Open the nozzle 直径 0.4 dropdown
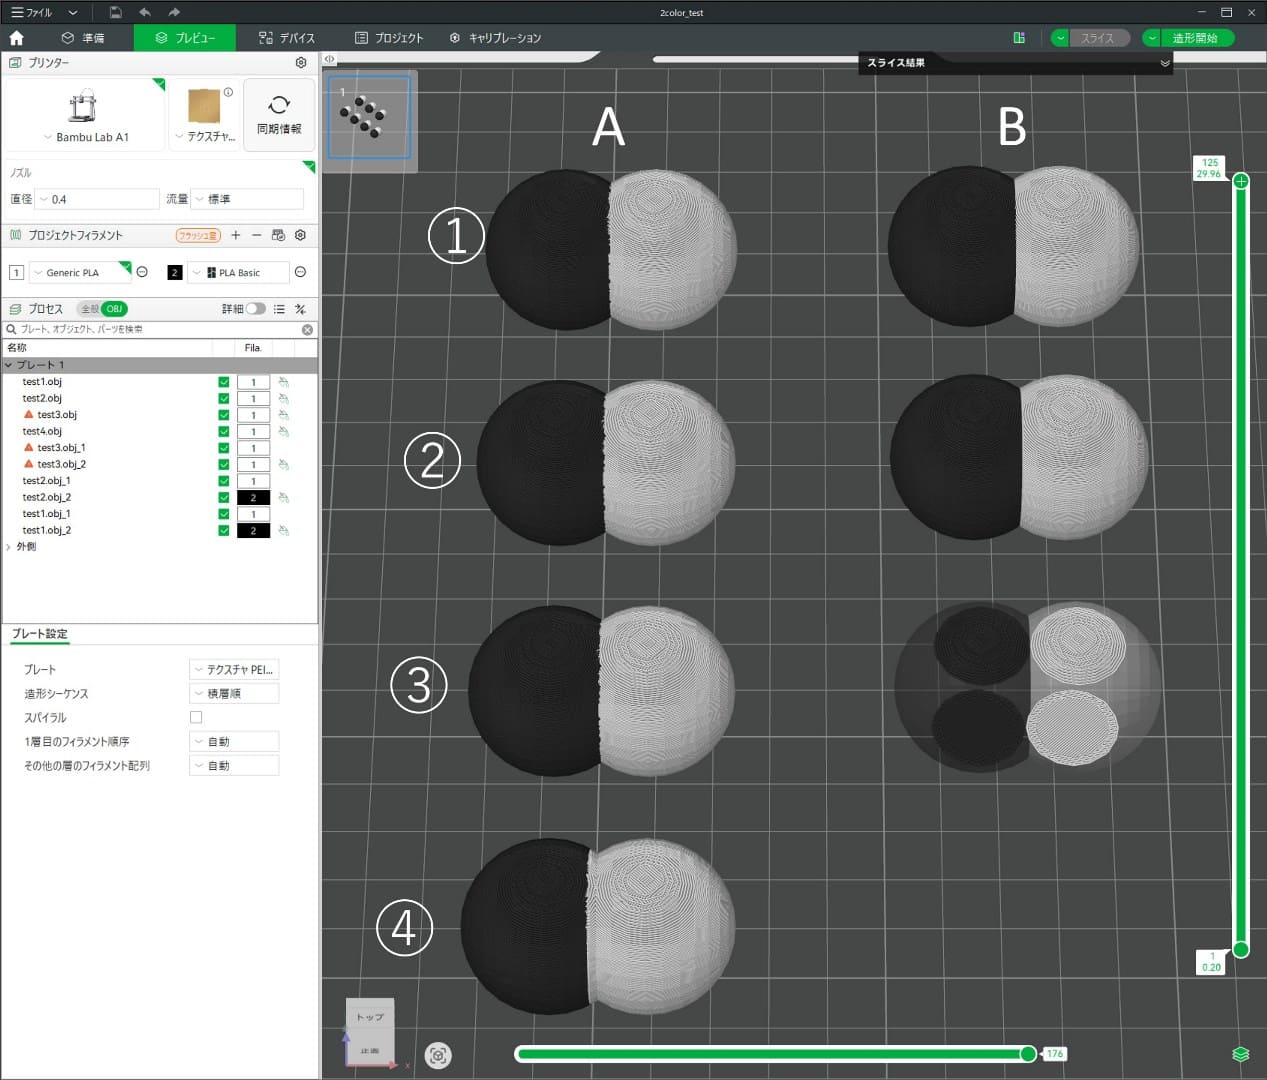The width and height of the screenshot is (1267, 1080). click(97, 199)
